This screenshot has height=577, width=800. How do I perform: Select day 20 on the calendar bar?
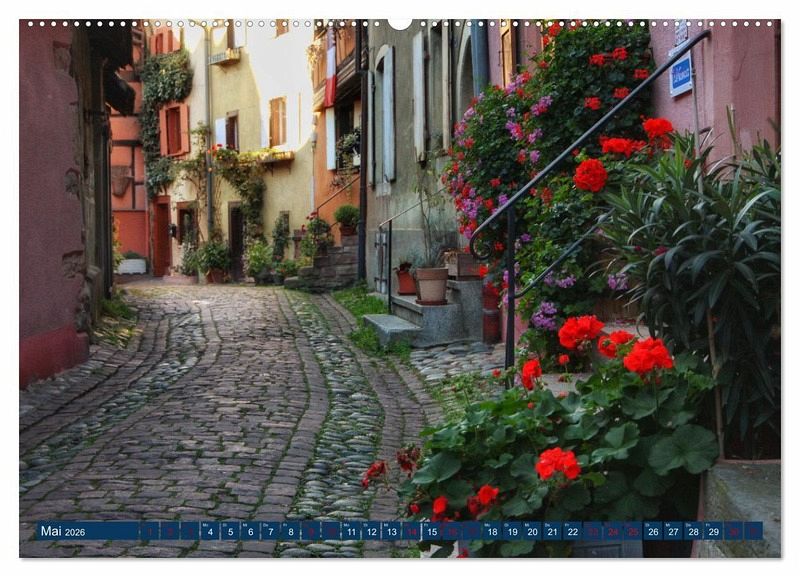(532, 532)
